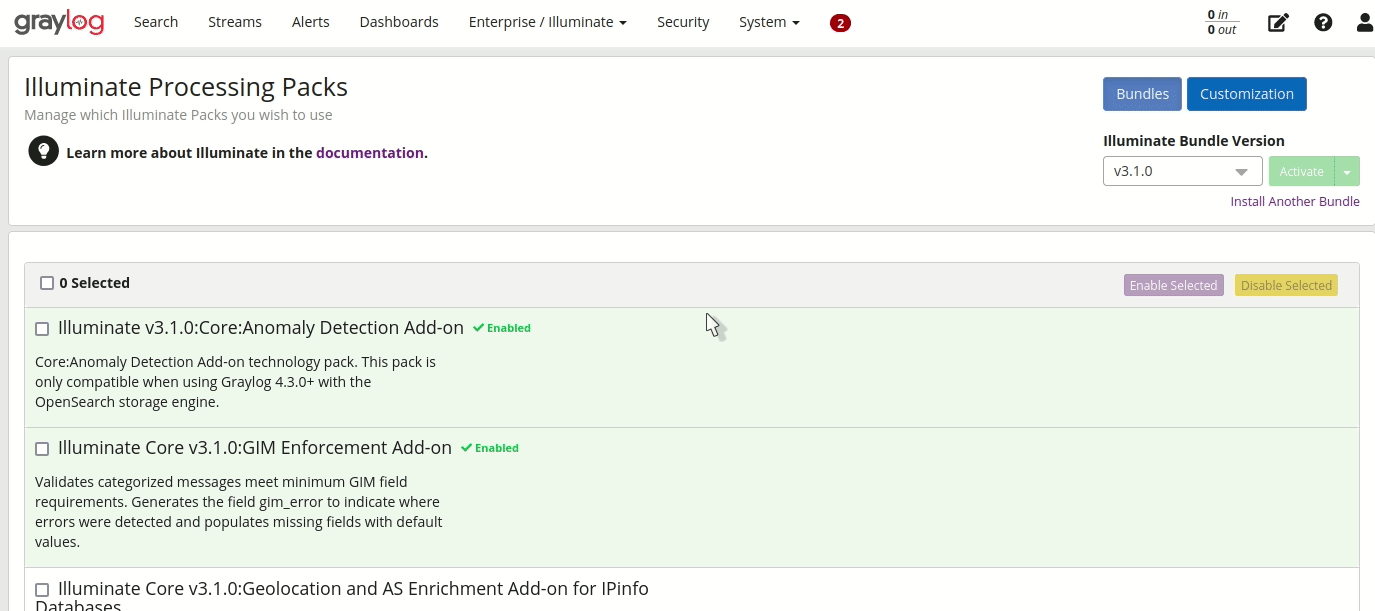Click the Illuminate Processing Packs heading

(186, 87)
